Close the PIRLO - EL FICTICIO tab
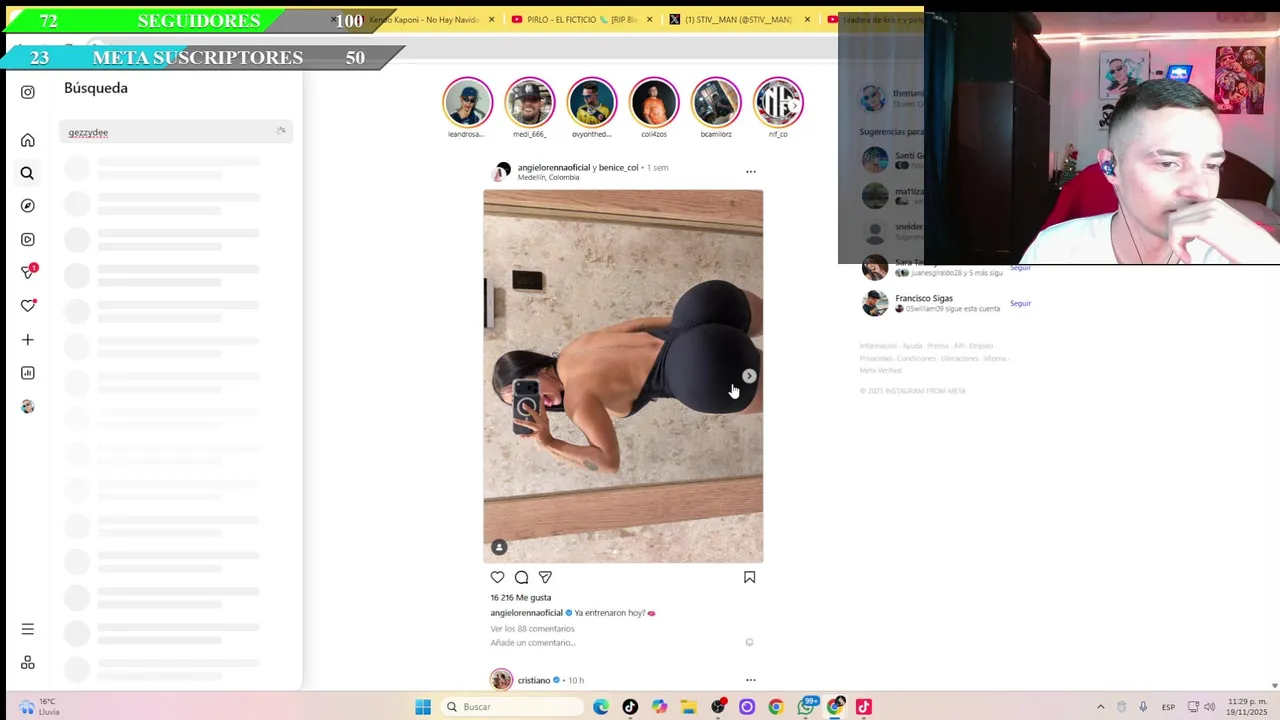The height and width of the screenshot is (720, 1280). [650, 19]
